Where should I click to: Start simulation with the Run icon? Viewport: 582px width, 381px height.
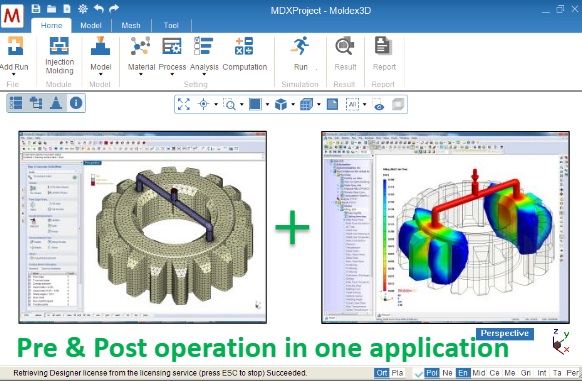click(300, 46)
